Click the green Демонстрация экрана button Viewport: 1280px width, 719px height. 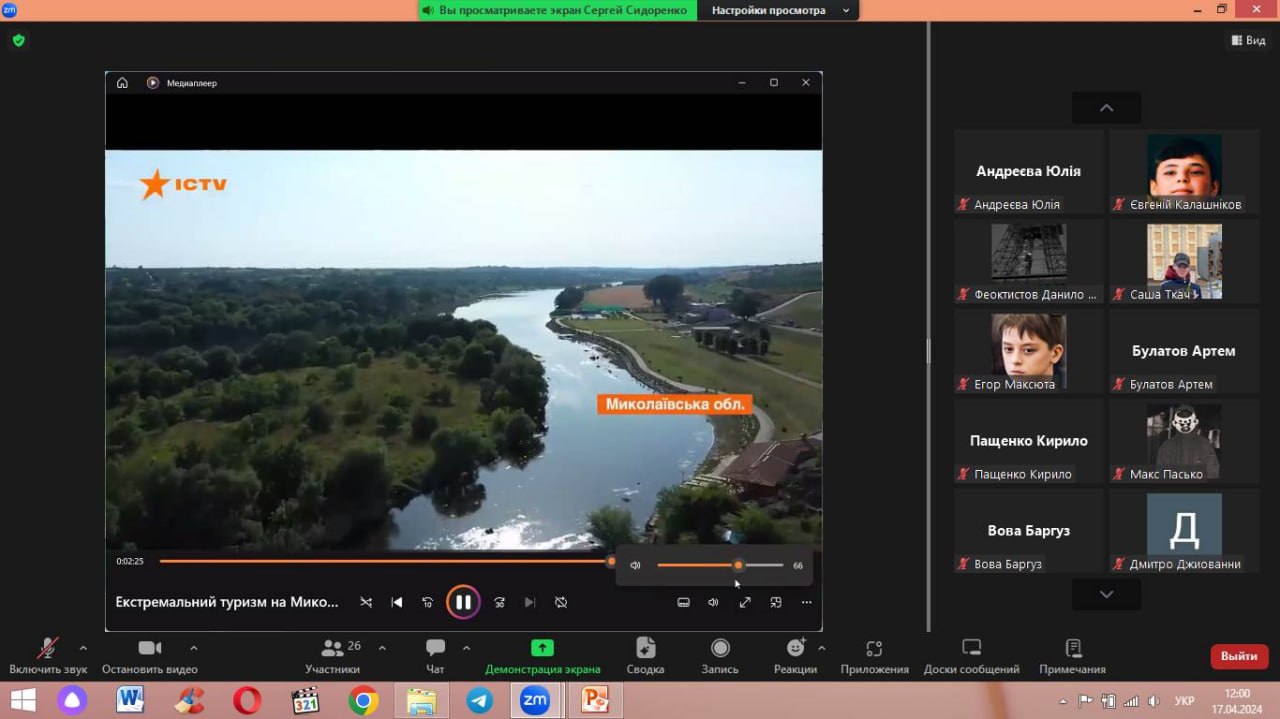click(x=542, y=656)
